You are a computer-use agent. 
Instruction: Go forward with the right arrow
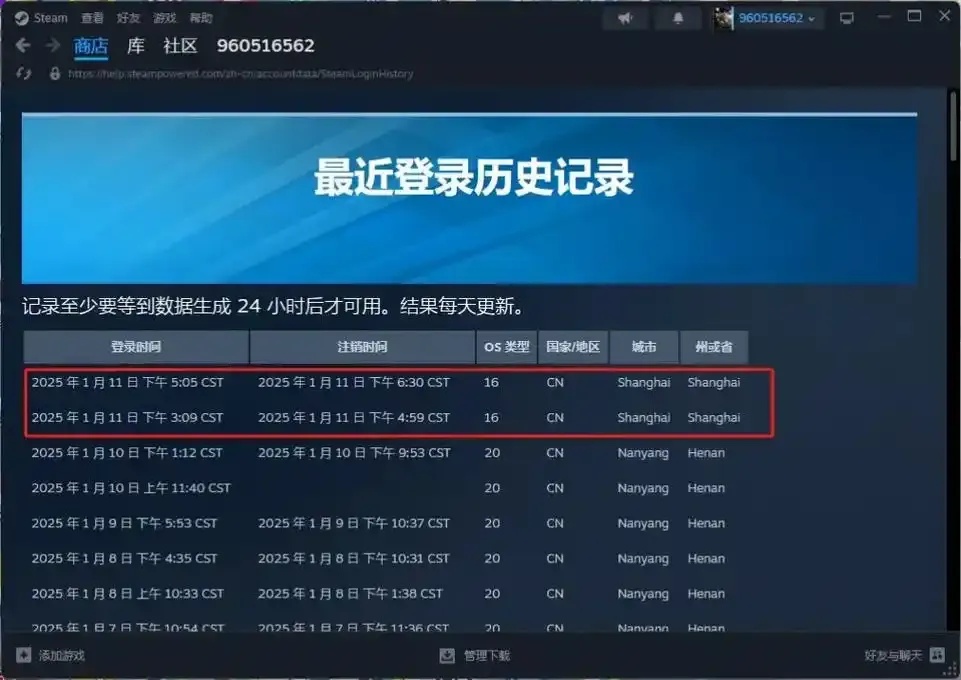[x=53, y=45]
